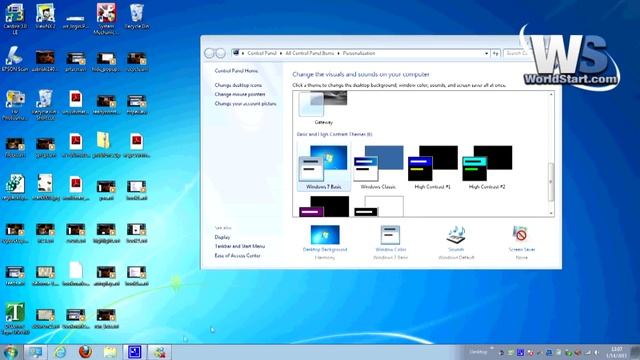Click Change desktop icons link

[x=238, y=85]
